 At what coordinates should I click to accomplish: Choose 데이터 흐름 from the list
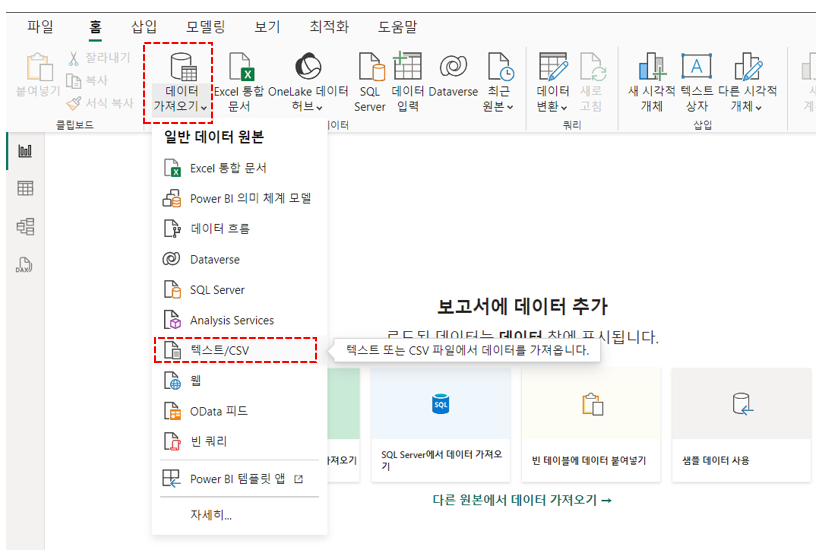click(239, 229)
